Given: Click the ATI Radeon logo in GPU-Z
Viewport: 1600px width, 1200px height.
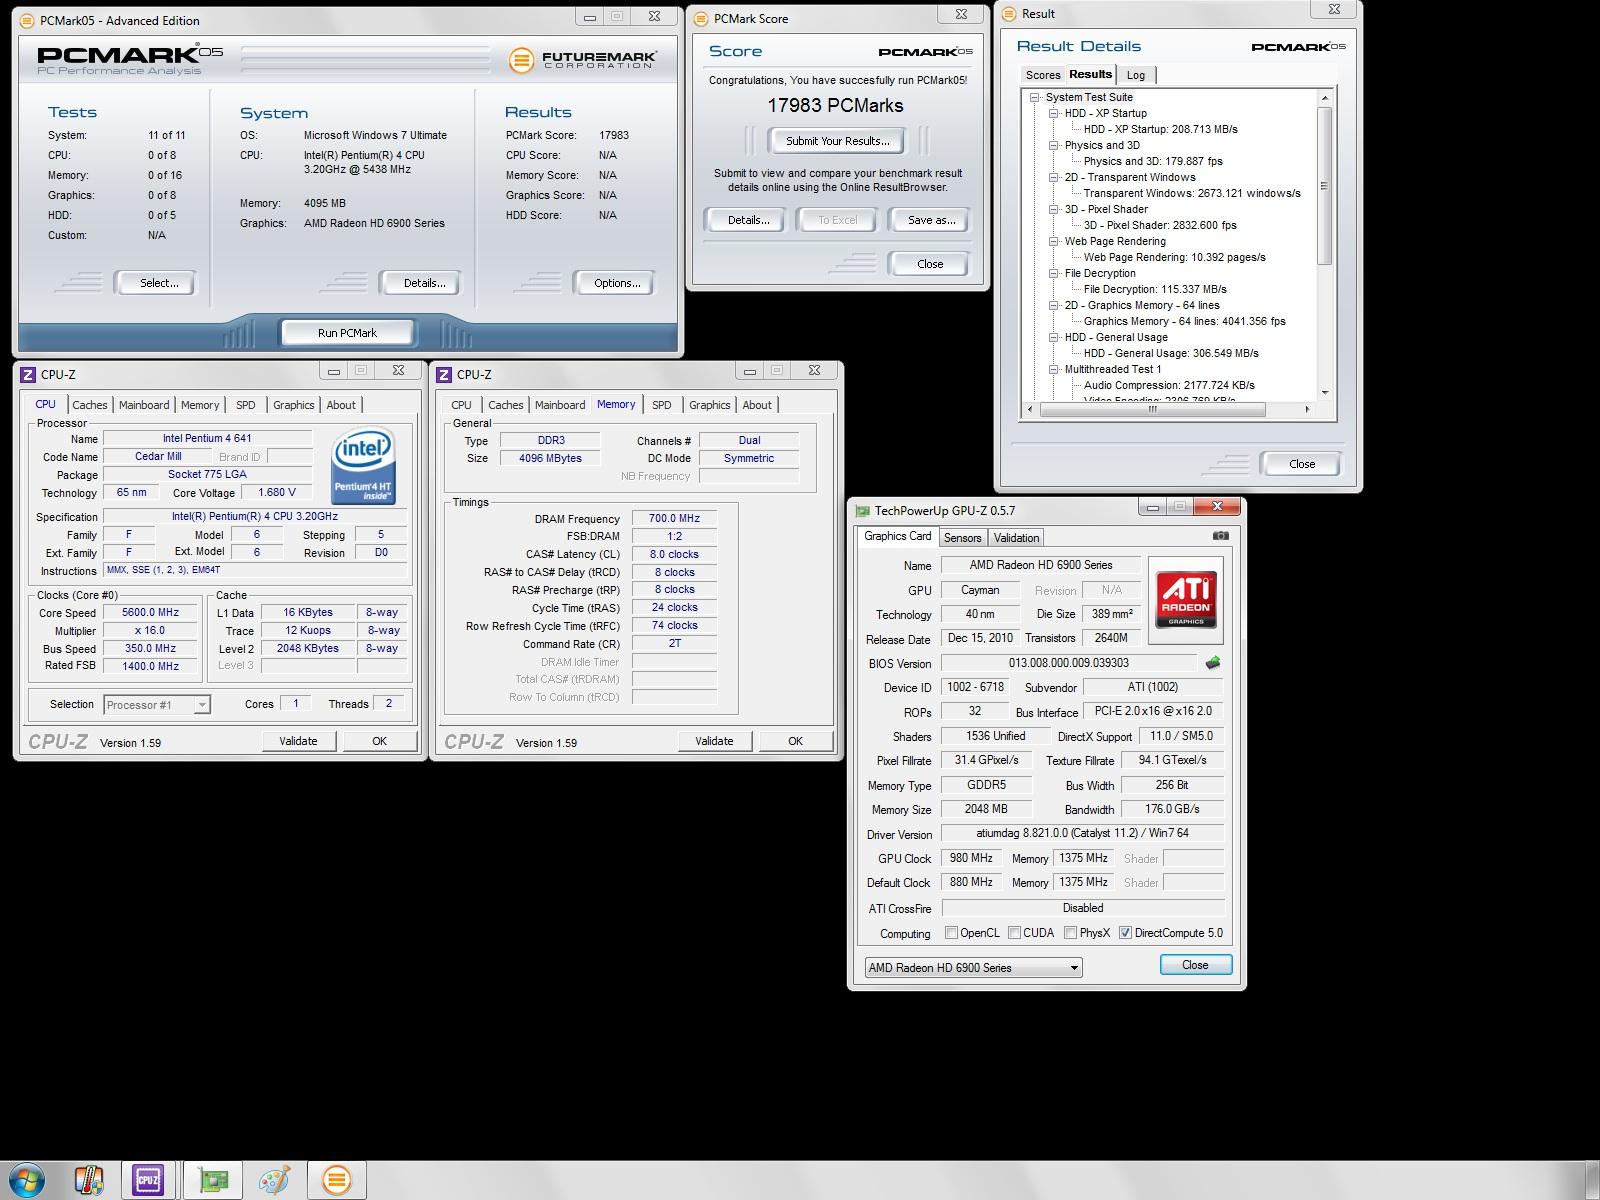Looking at the screenshot, I should (x=1186, y=598).
